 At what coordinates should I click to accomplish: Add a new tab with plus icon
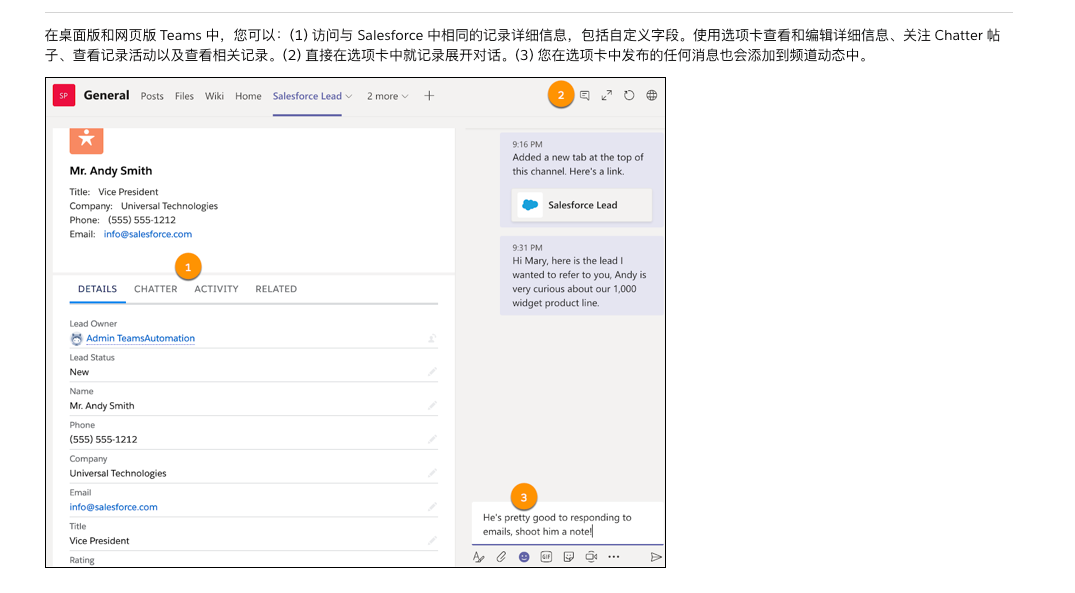[x=429, y=96]
